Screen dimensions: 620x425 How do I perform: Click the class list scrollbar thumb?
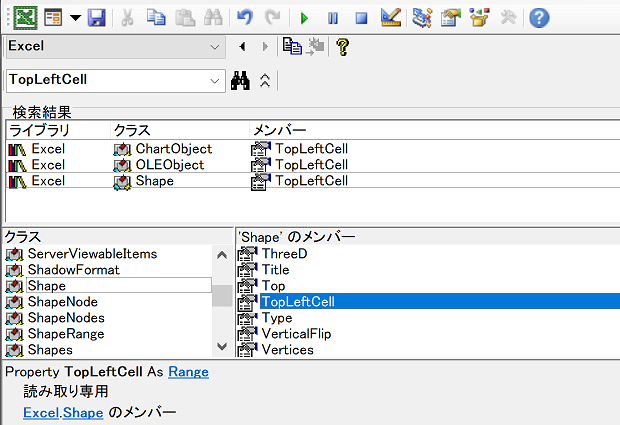pos(222,296)
